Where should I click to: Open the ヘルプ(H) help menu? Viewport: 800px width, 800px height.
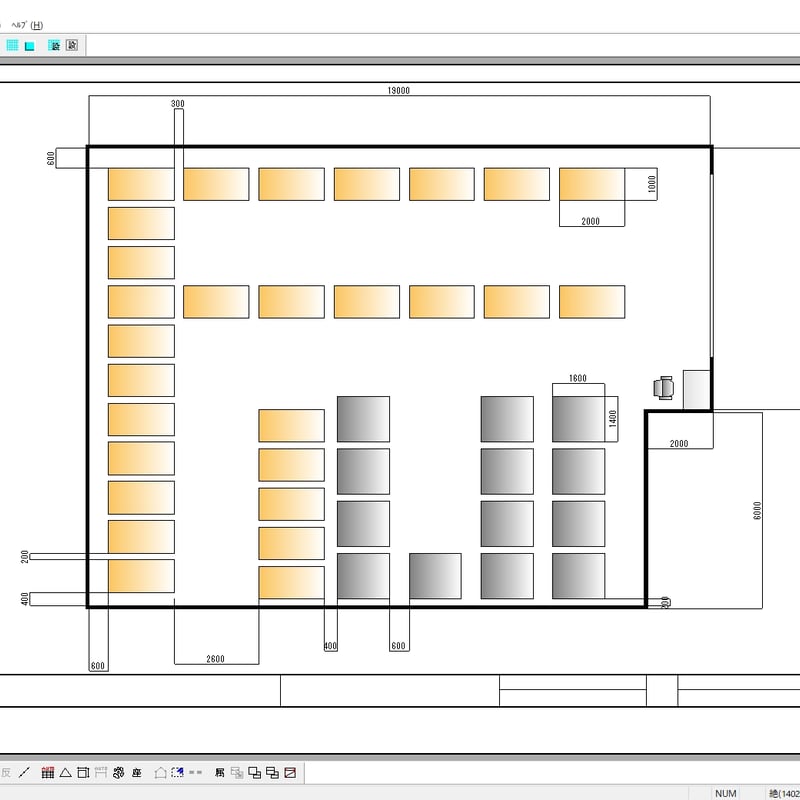pyautogui.click(x=27, y=24)
